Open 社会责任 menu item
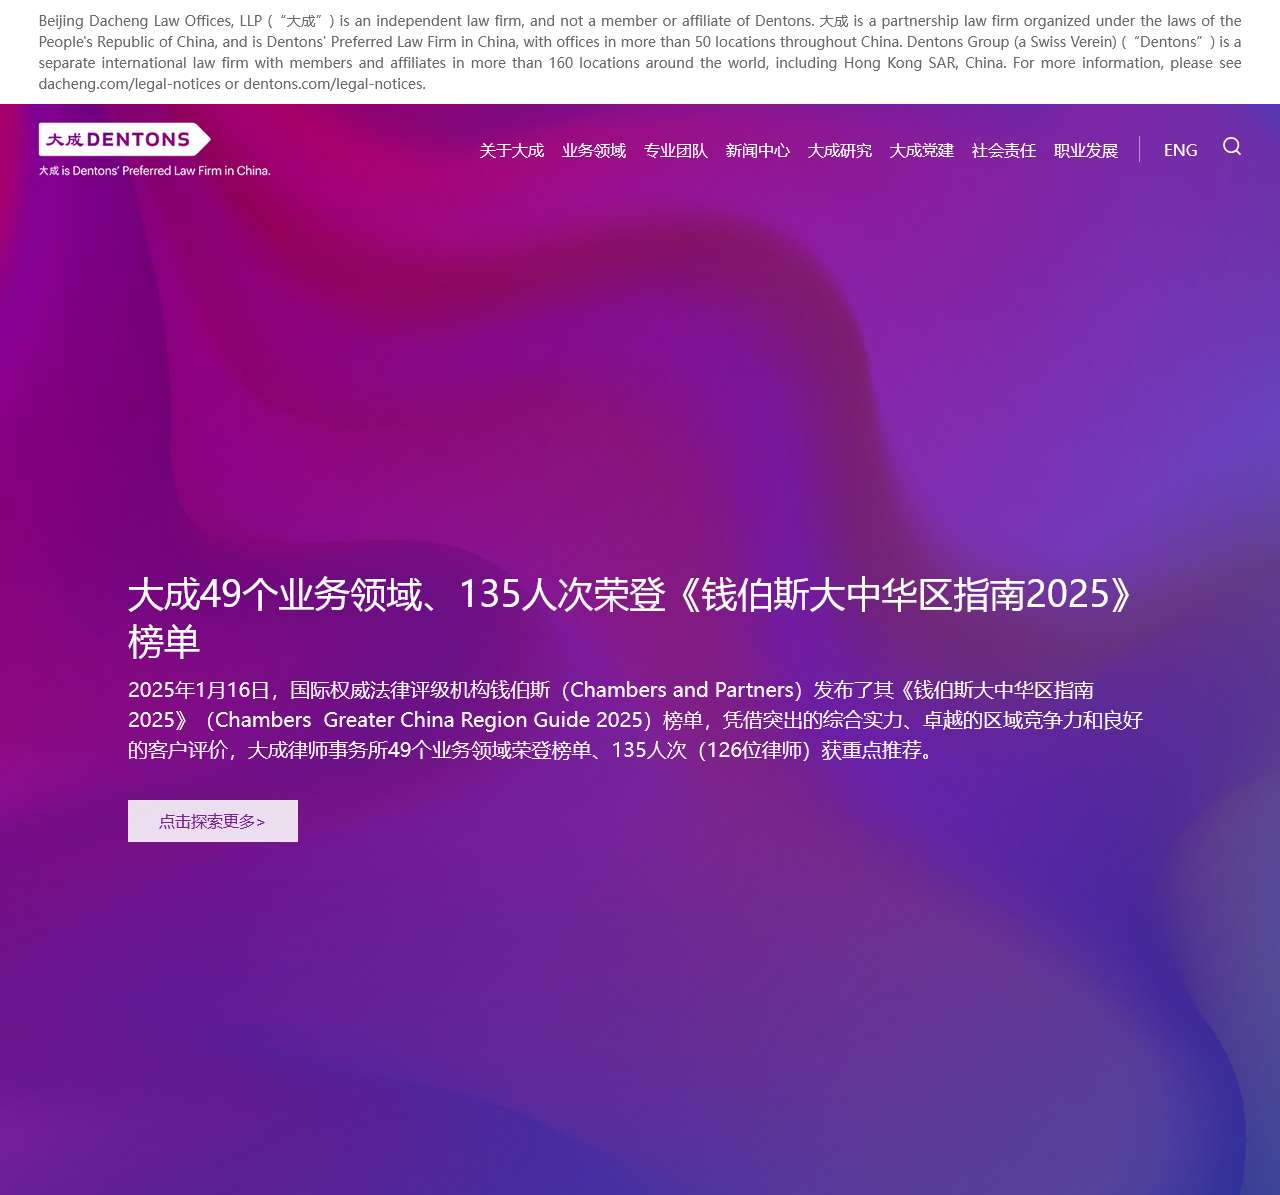1280x1195 pixels. (1004, 151)
